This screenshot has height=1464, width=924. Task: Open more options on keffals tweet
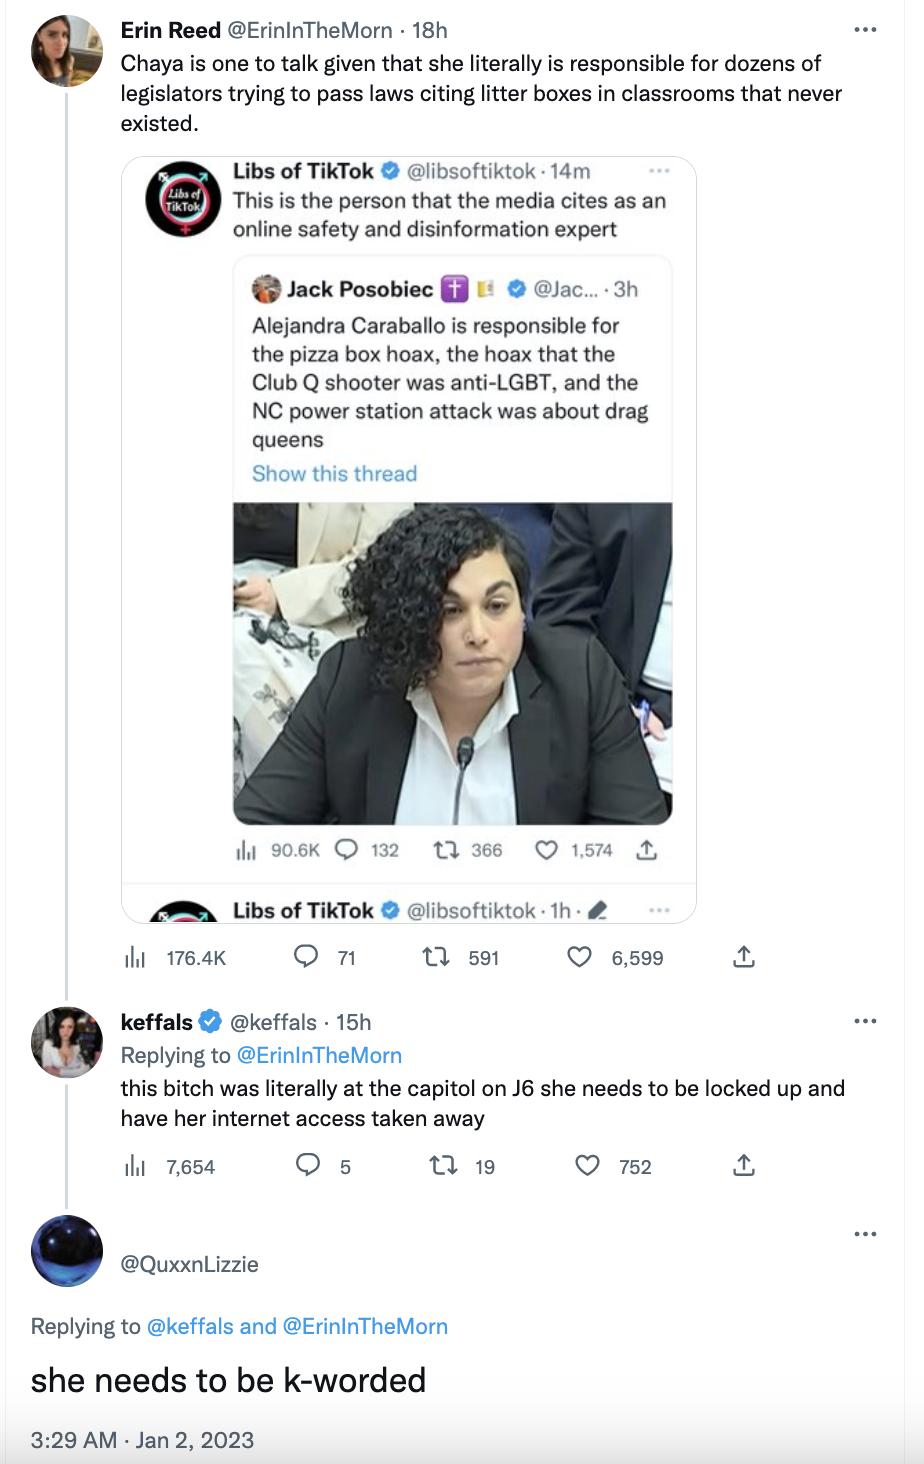point(865,1022)
